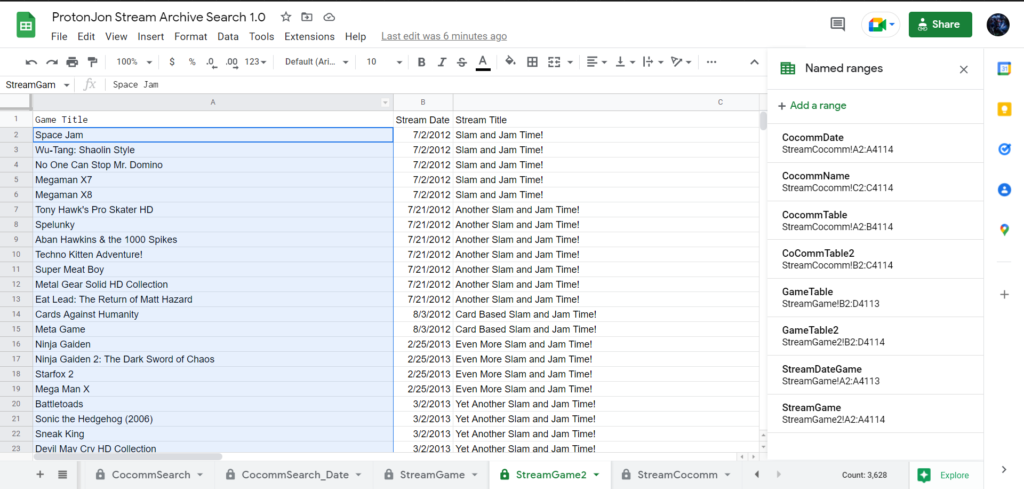Open the Format menu

click(191, 37)
